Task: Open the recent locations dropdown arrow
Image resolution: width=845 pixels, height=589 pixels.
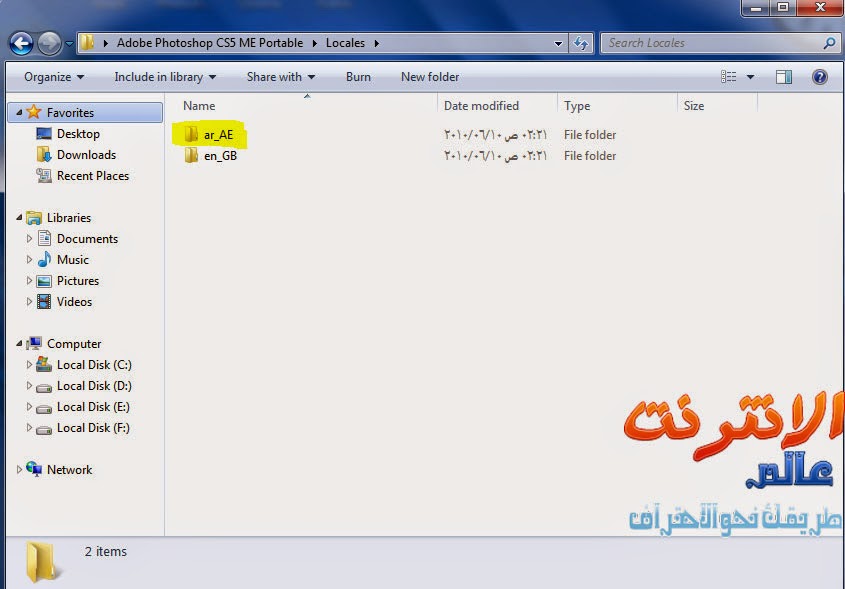Action: pos(69,44)
